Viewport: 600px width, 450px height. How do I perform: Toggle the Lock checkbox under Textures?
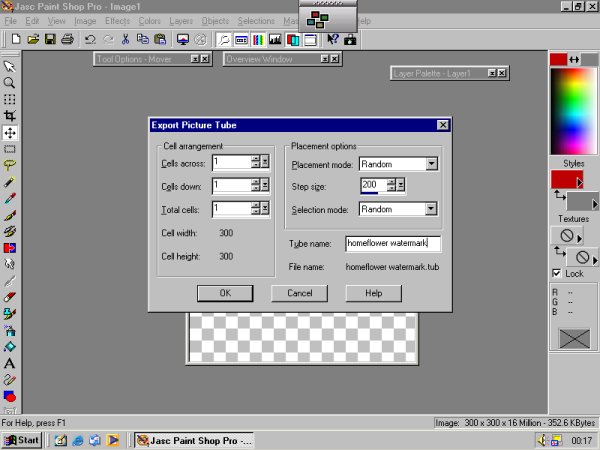coord(556,273)
